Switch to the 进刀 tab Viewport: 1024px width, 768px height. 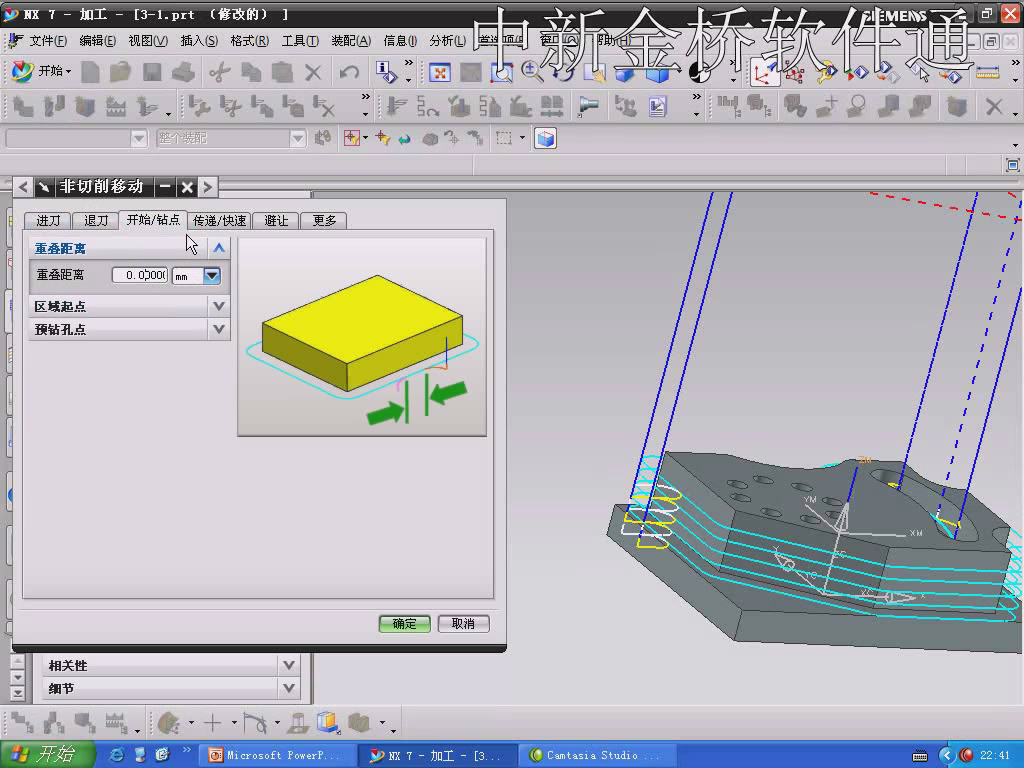[x=48, y=221]
